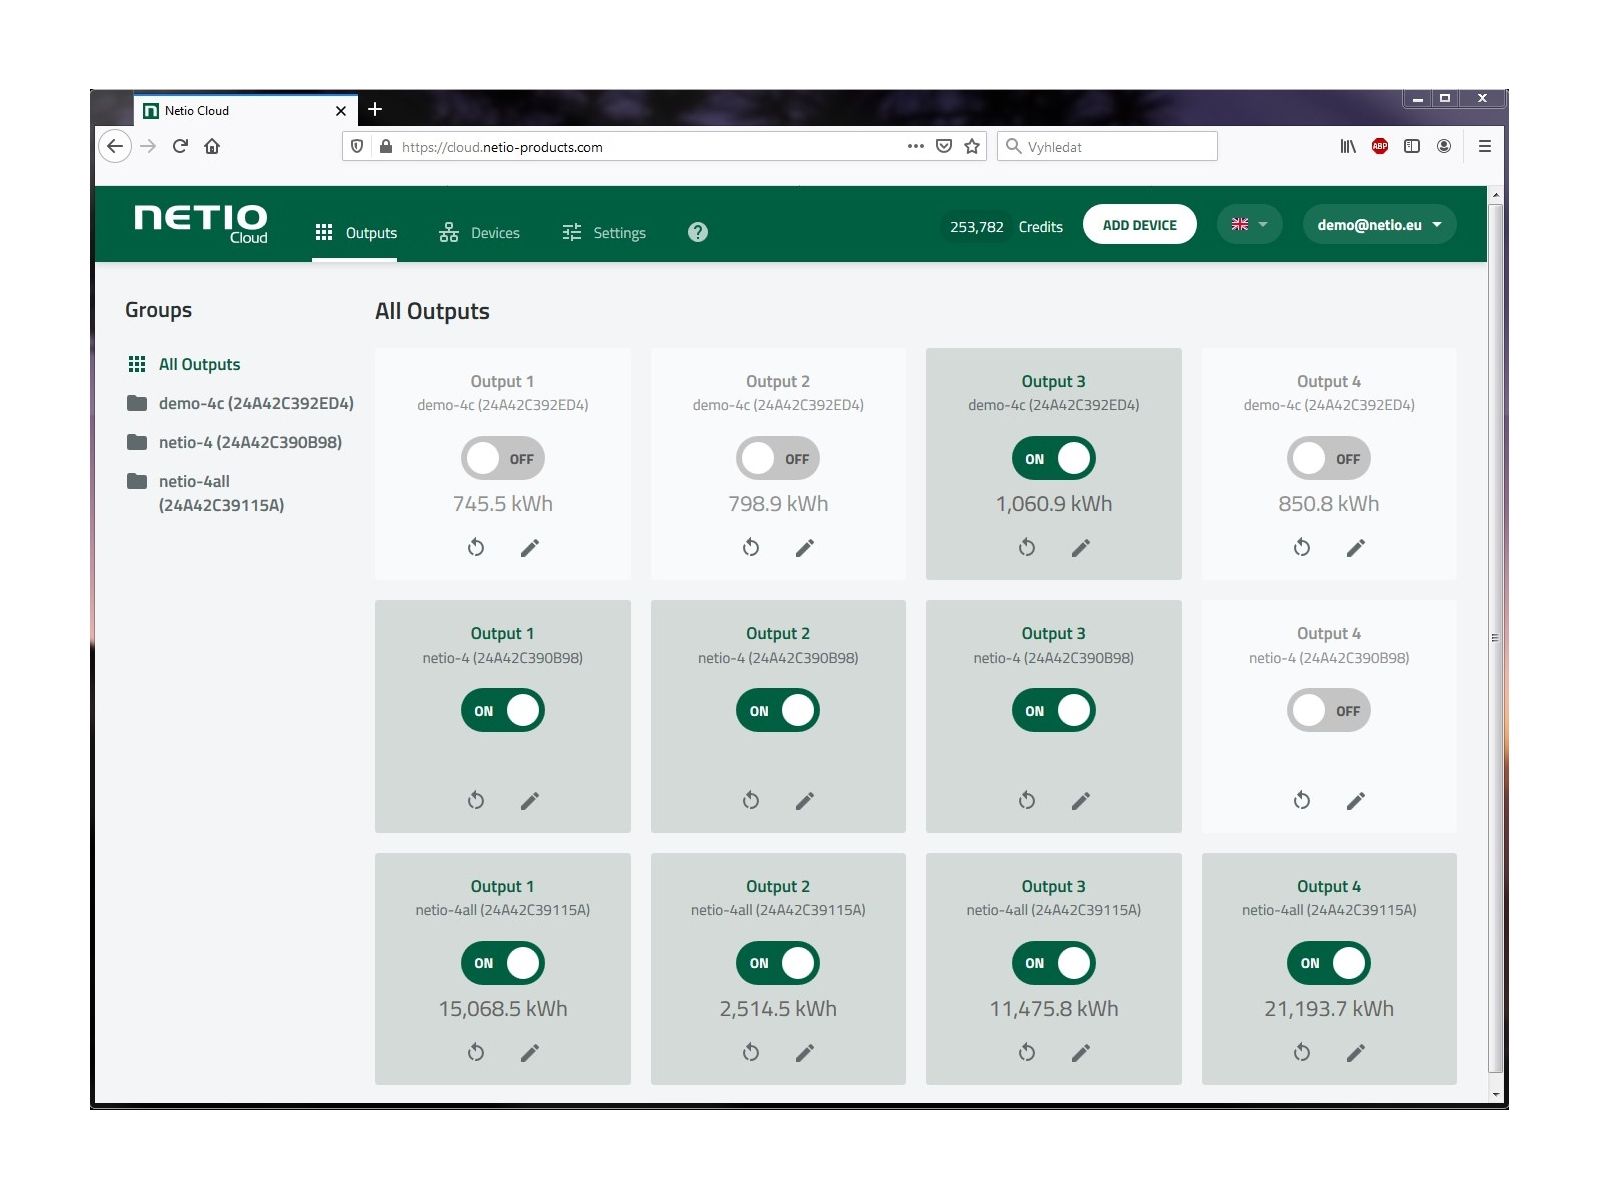Restart Output 1 of netio-4all
1600x1200 pixels.
point(476,1052)
